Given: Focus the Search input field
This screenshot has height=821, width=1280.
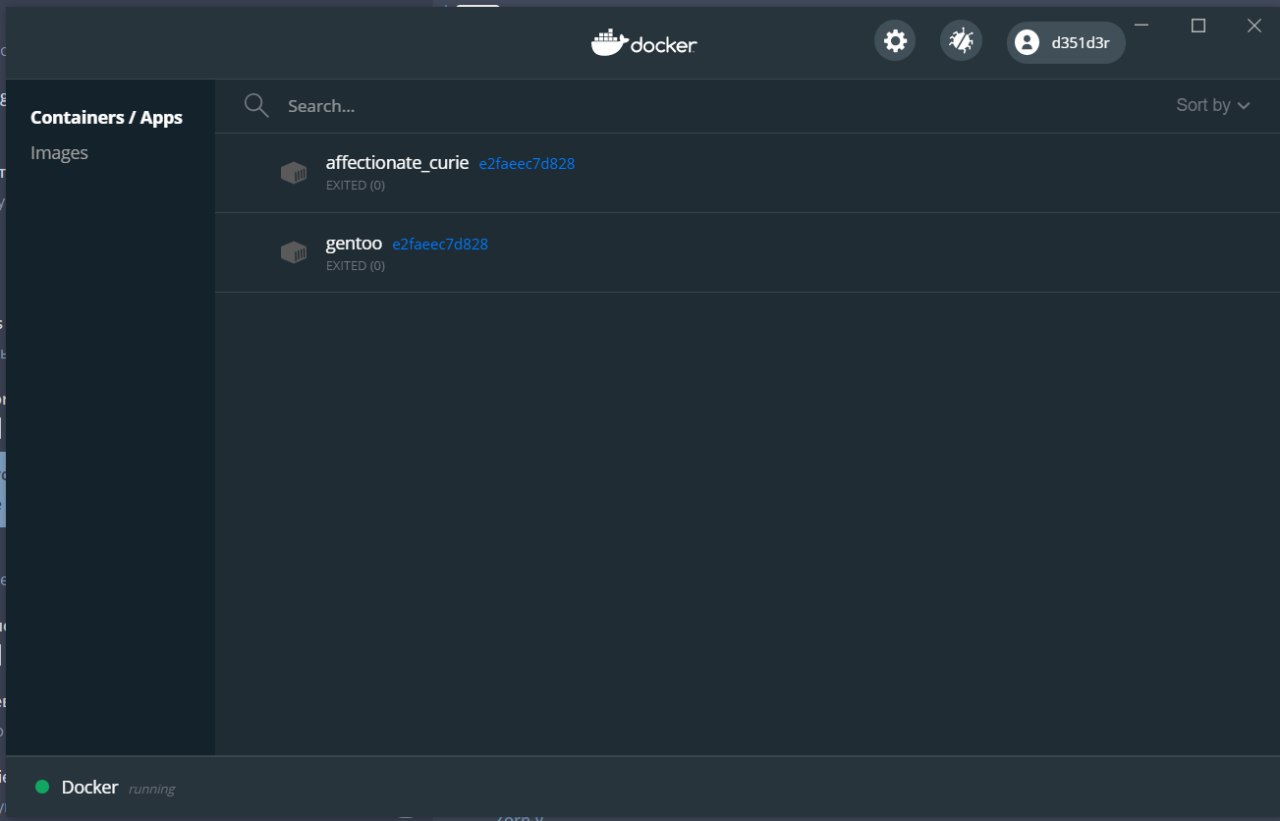Looking at the screenshot, I should (x=700, y=106).
